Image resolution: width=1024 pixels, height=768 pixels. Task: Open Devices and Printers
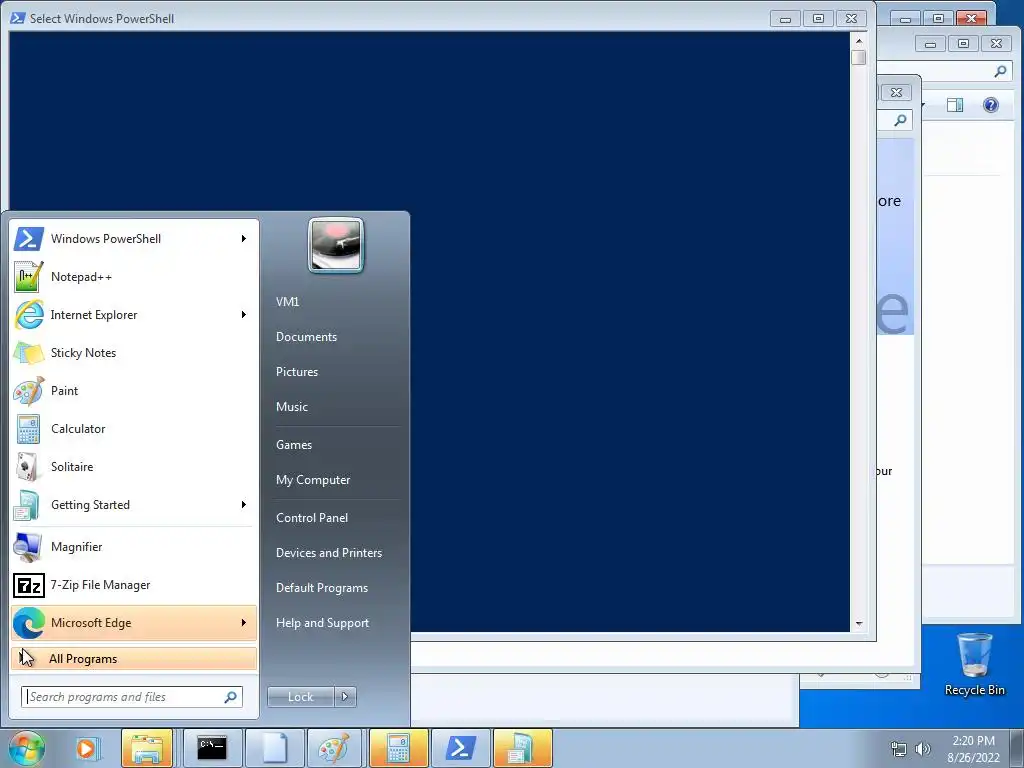coord(329,553)
